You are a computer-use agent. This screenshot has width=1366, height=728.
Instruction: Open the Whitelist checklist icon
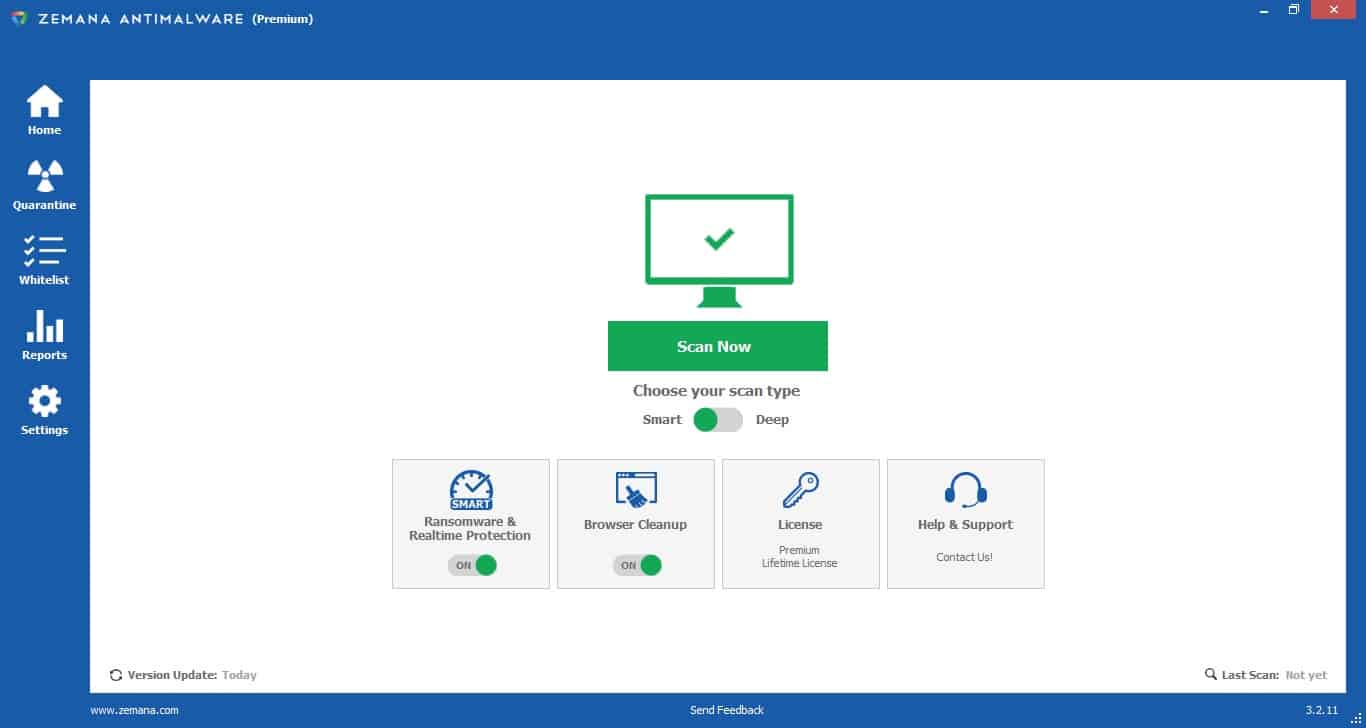point(44,251)
